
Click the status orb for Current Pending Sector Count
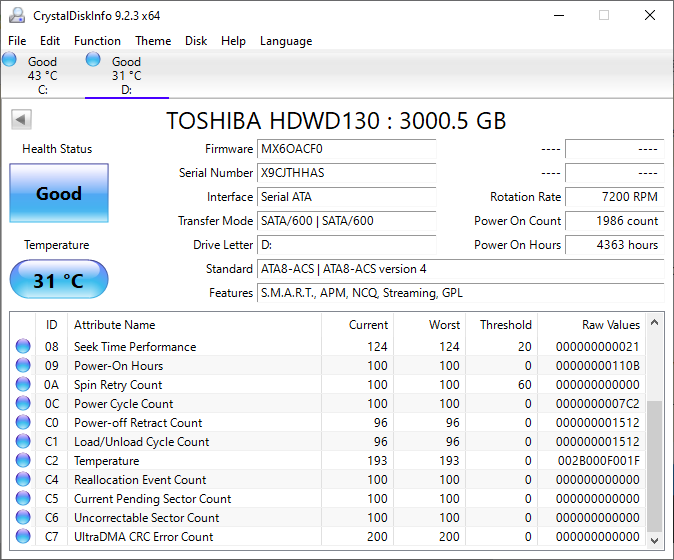coord(23,499)
